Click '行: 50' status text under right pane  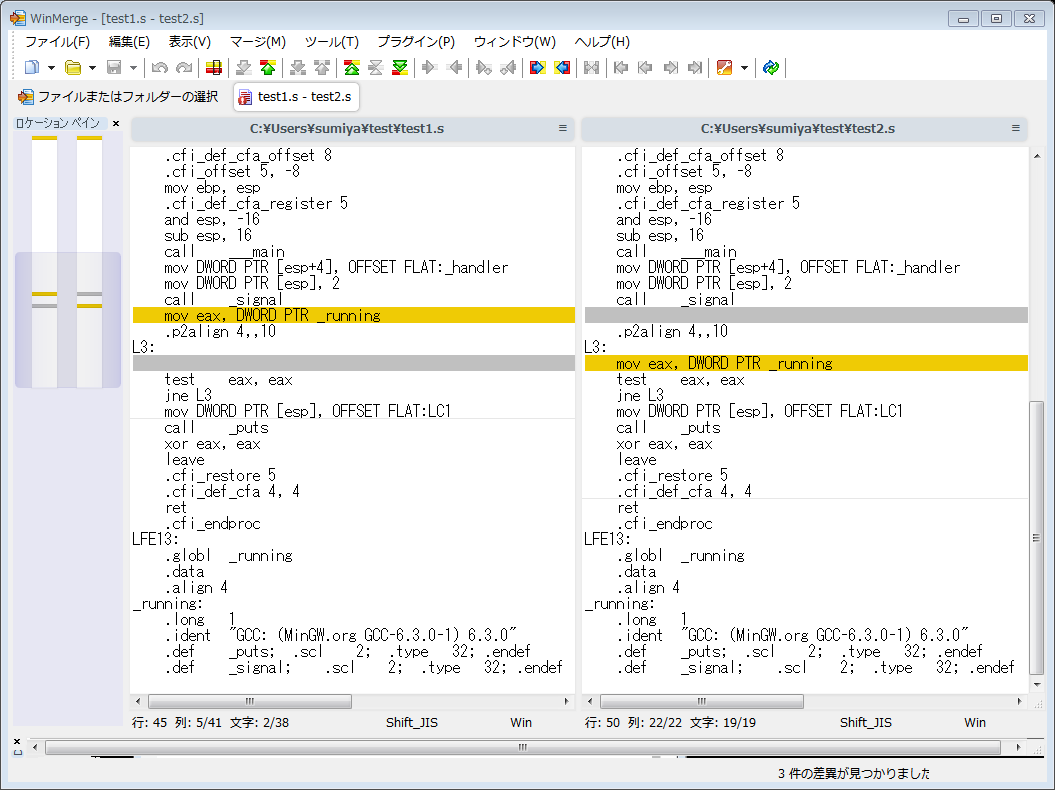602,723
